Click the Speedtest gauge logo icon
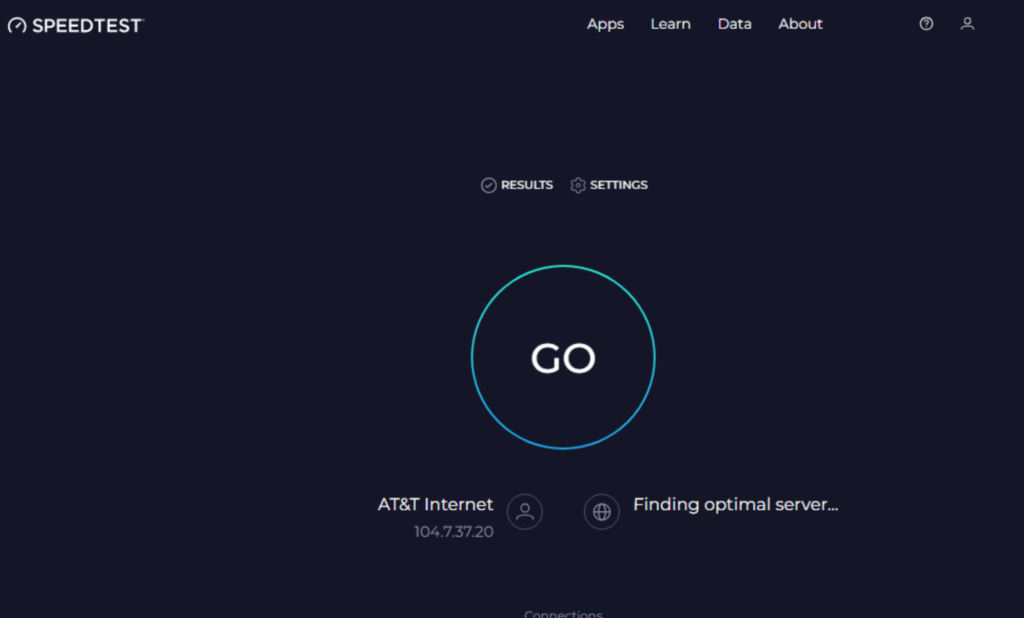Image resolution: width=1024 pixels, height=618 pixels. (x=18, y=25)
